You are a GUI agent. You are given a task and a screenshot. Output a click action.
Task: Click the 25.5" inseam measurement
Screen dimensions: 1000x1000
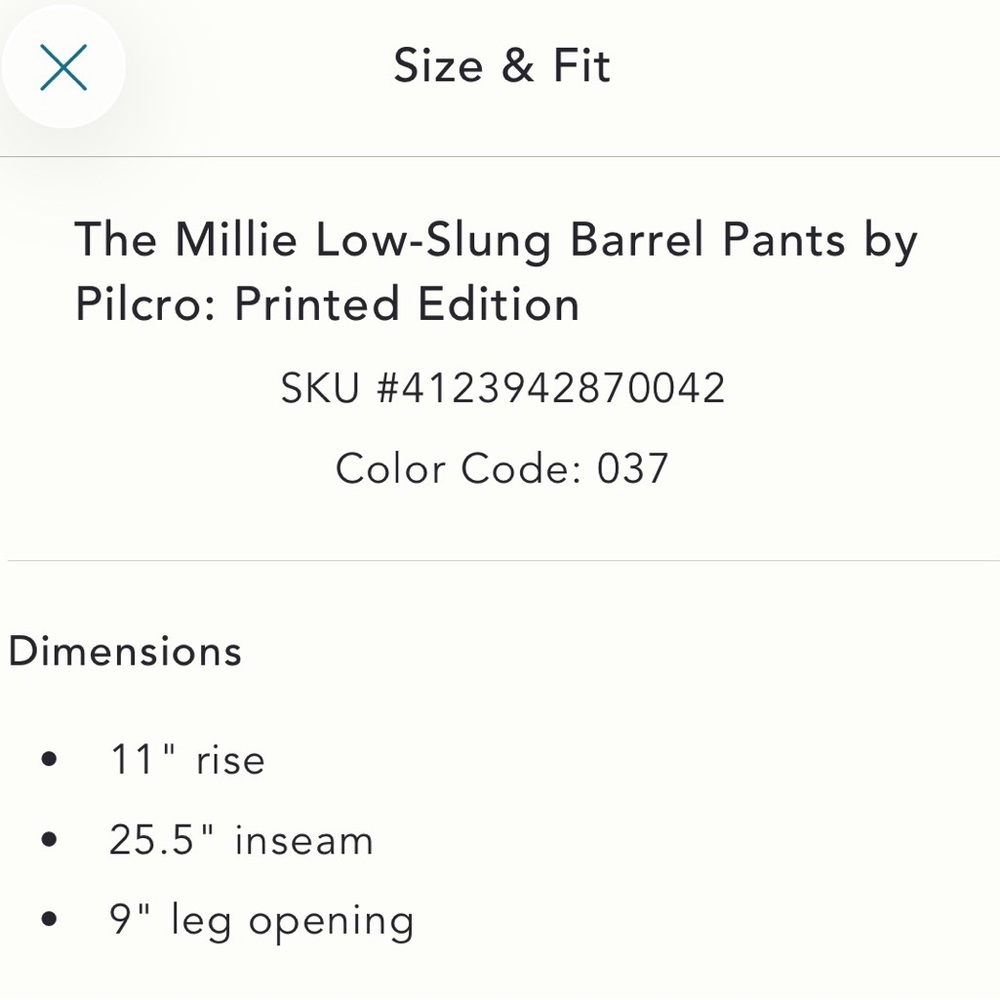(x=240, y=840)
